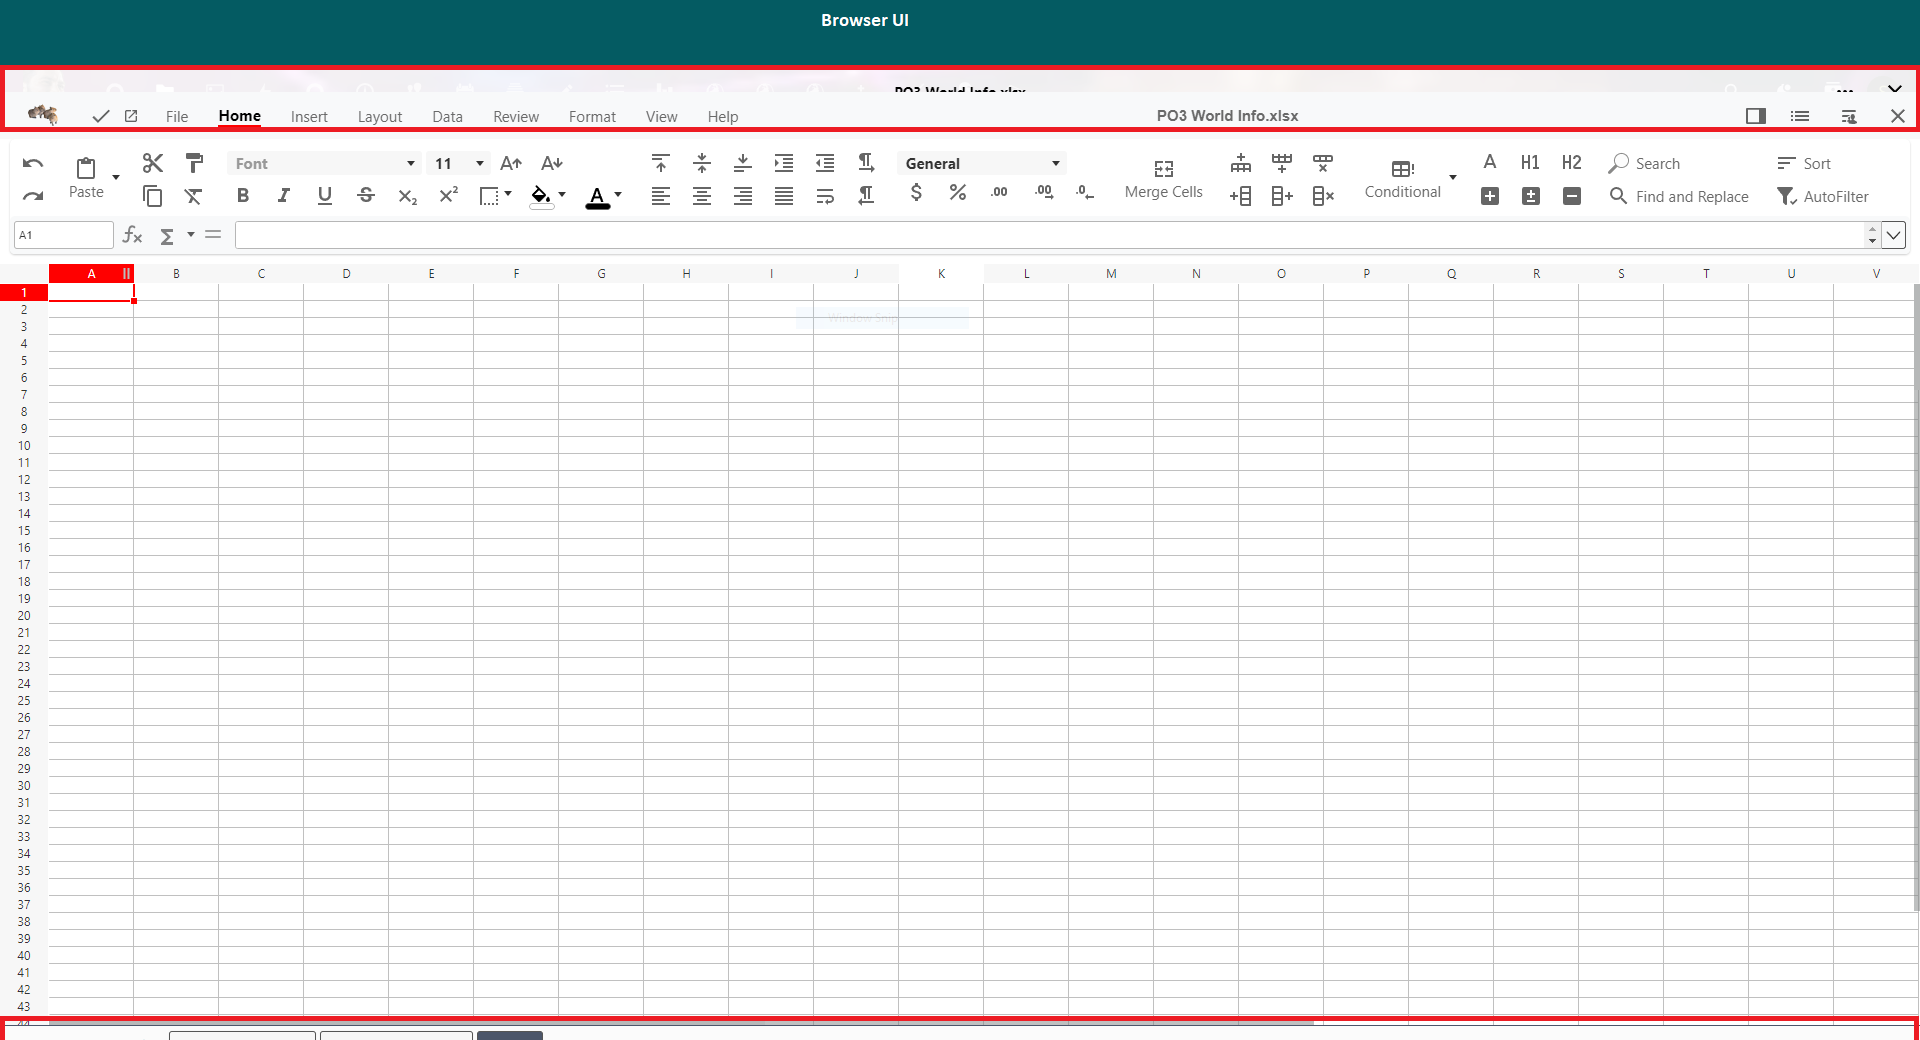Click the Increase font size icon
The image size is (1920, 1040).
(x=511, y=163)
